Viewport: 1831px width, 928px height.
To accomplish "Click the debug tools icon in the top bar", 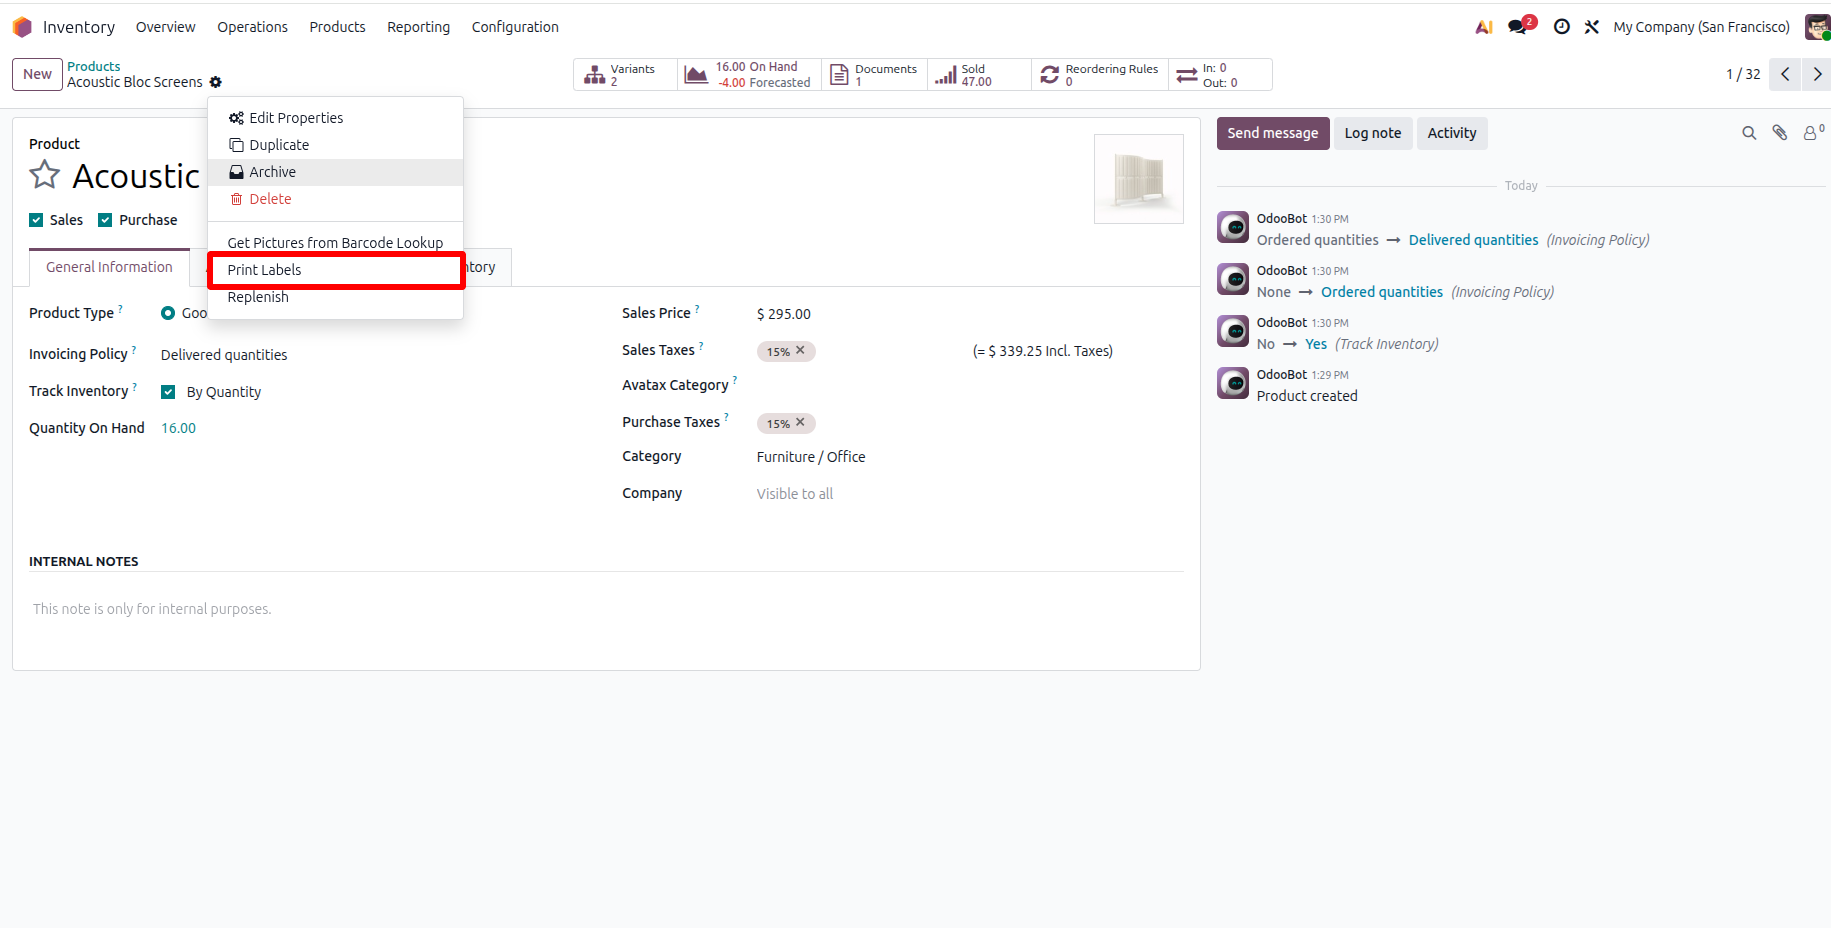I will point(1592,27).
